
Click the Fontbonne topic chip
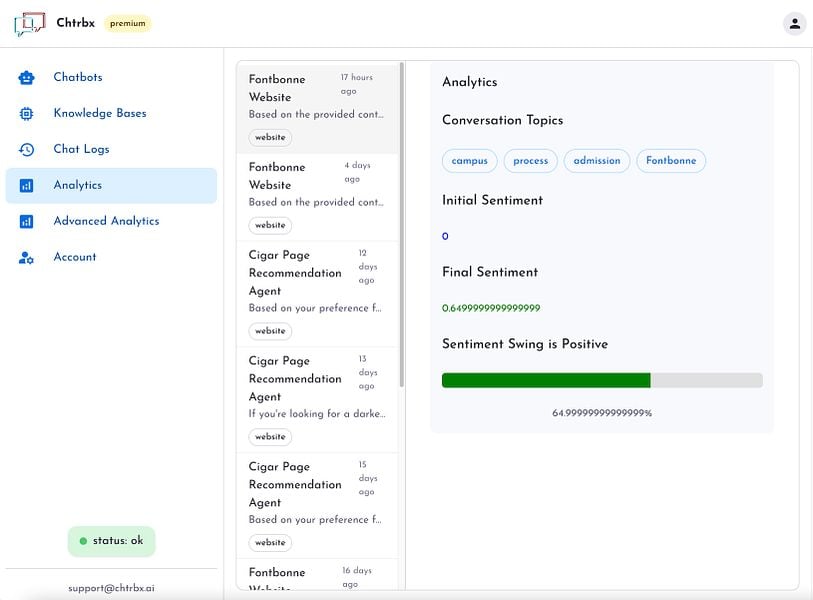pos(671,161)
